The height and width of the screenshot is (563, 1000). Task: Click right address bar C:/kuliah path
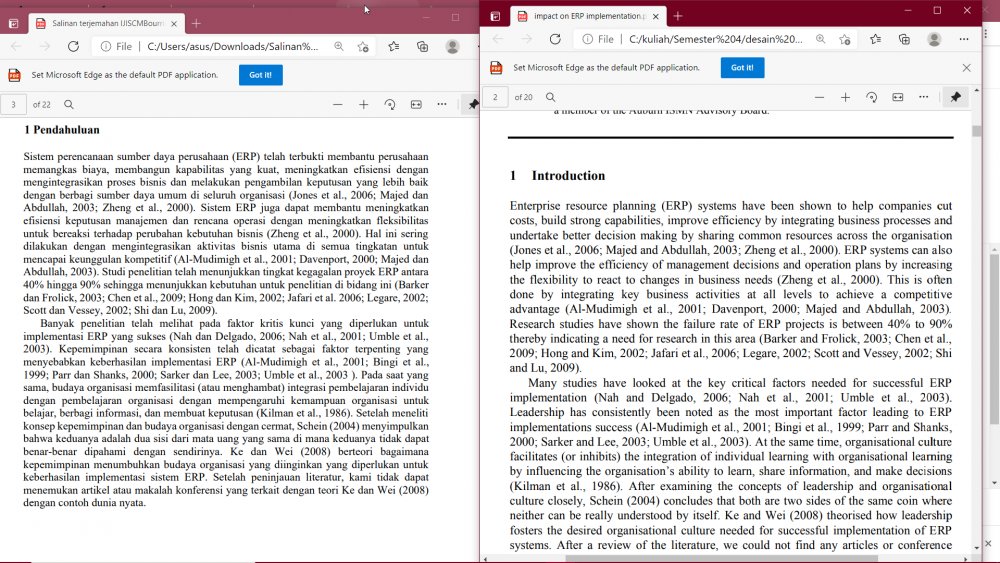tap(716, 39)
